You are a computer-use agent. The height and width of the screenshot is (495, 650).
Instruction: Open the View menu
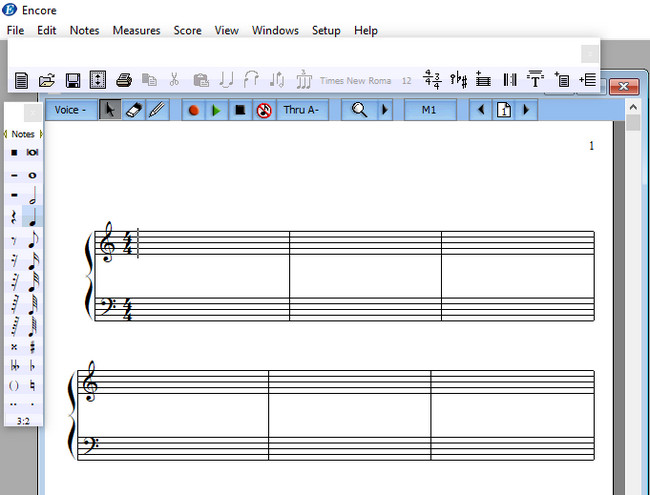click(x=226, y=30)
